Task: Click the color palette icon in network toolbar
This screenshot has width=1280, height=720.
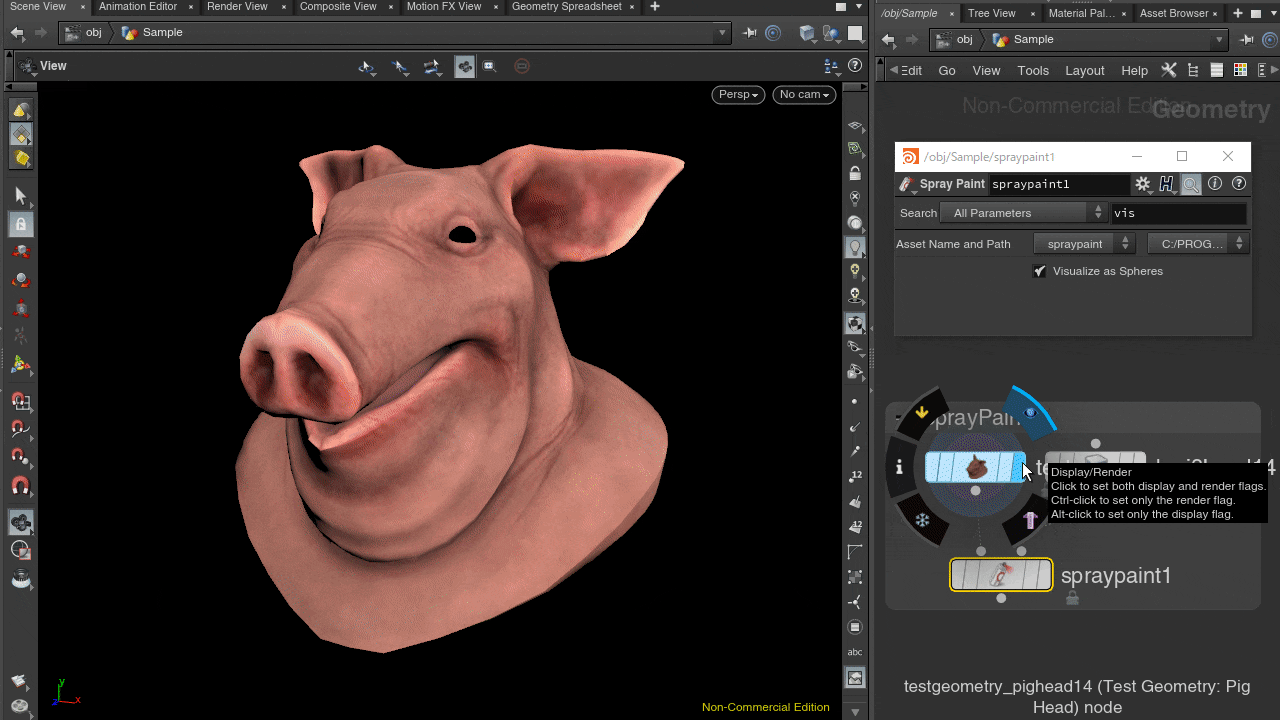Action: (1240, 70)
